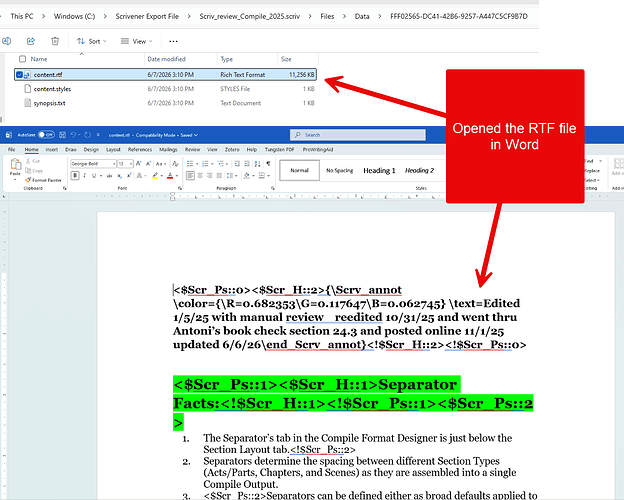
Task: Switch to the Insert ribbon tab
Action: point(51,150)
